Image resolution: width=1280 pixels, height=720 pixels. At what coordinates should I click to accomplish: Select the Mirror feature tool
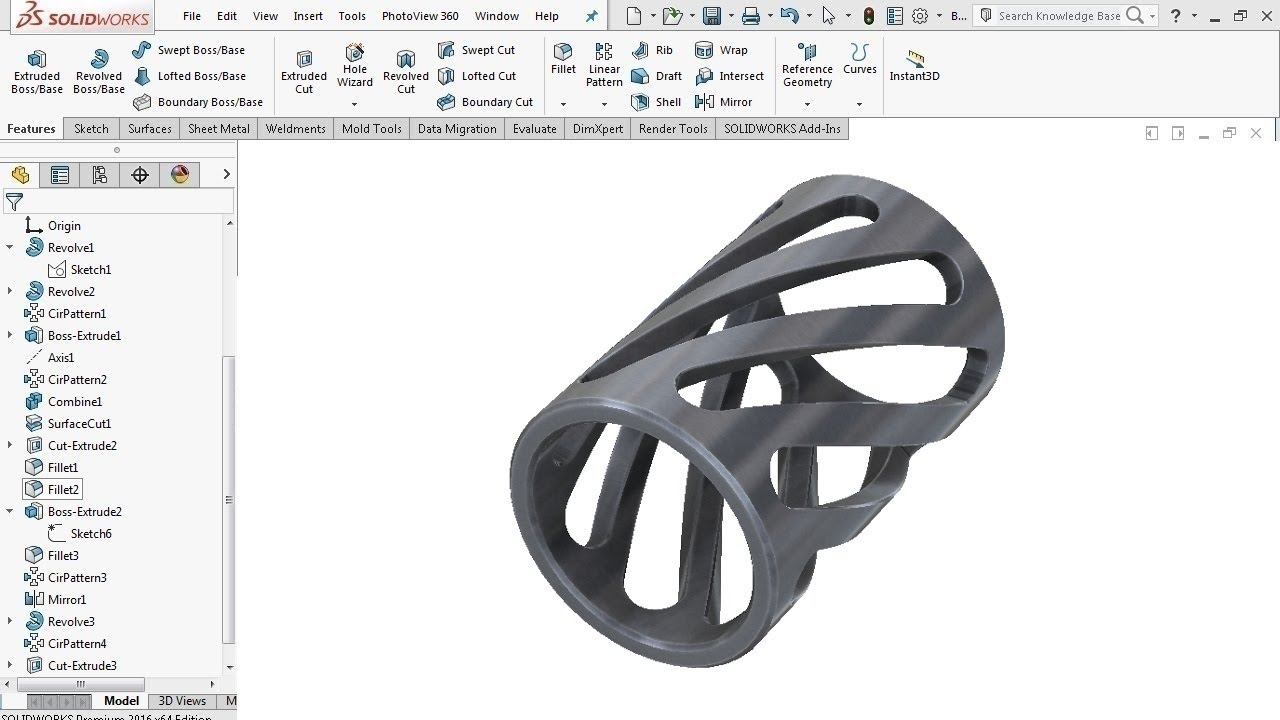tap(724, 102)
